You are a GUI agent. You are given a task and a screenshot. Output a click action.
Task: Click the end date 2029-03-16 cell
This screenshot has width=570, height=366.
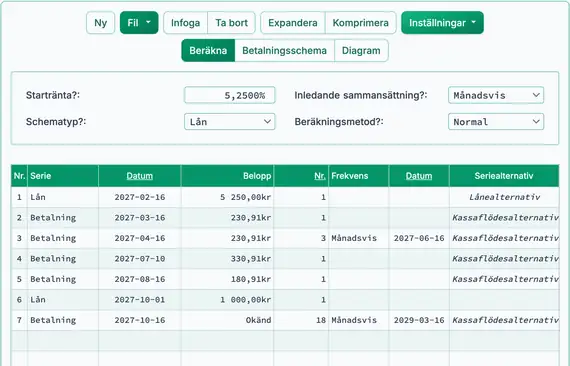click(x=419, y=320)
